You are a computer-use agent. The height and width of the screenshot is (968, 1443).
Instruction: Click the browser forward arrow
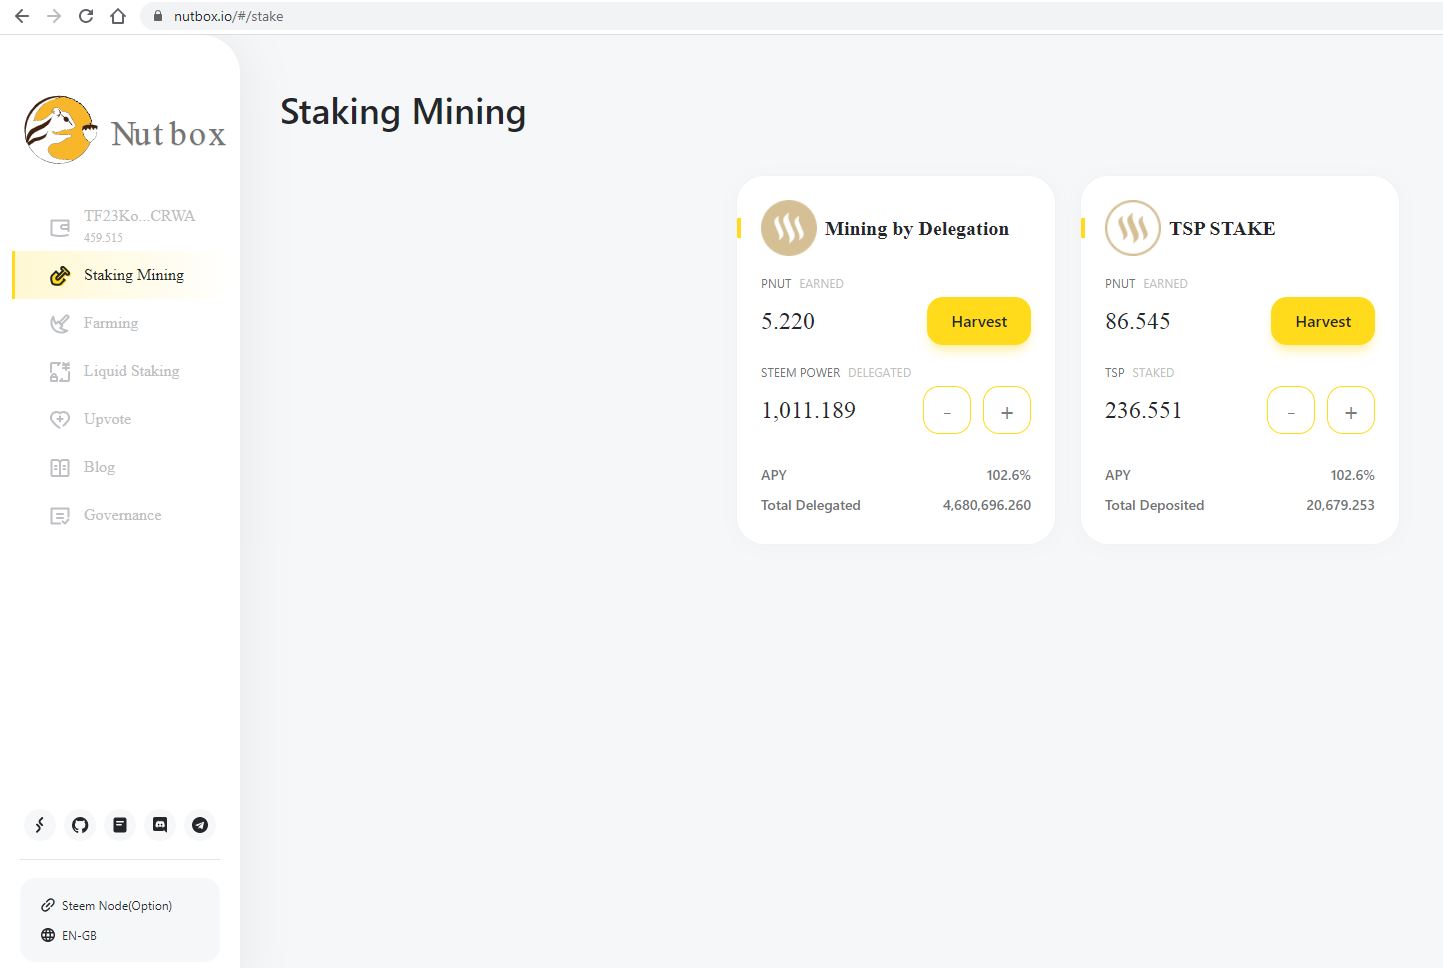pos(54,16)
